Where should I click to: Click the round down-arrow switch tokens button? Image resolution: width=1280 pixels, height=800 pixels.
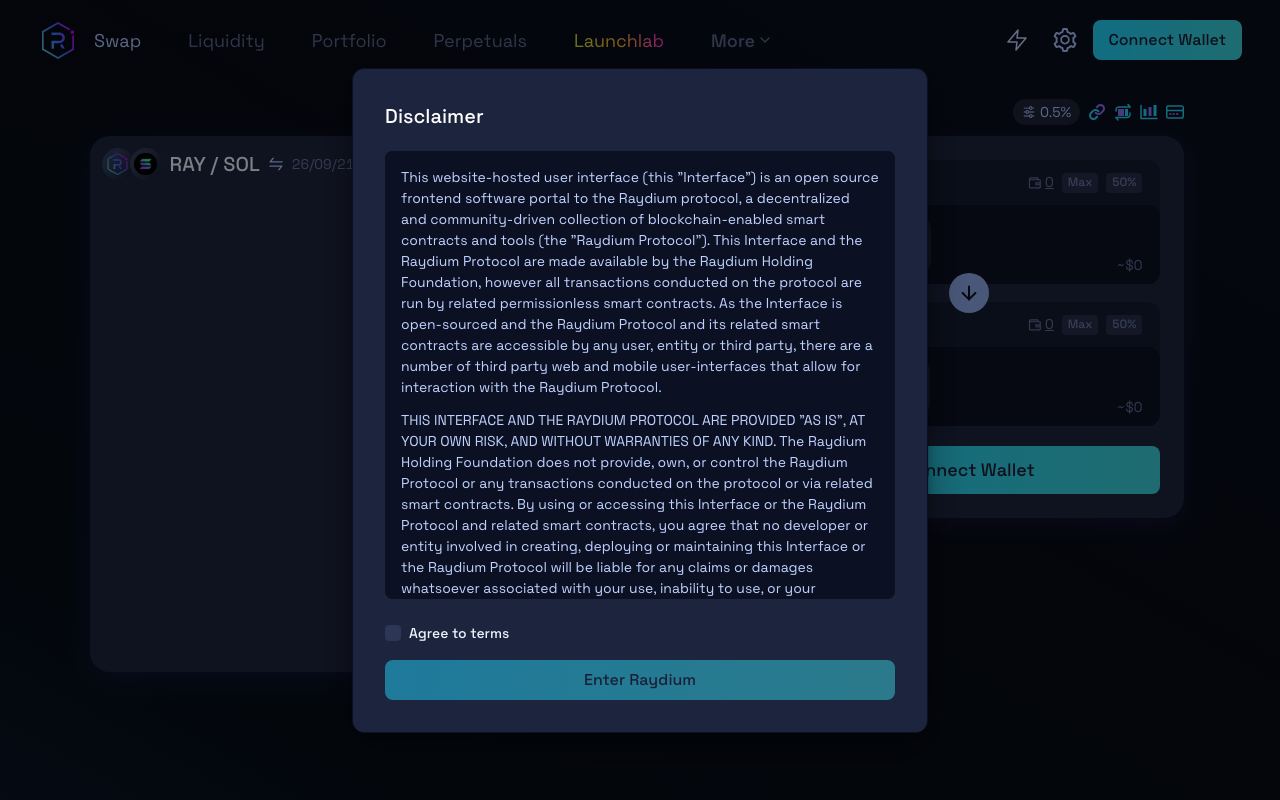click(x=968, y=293)
